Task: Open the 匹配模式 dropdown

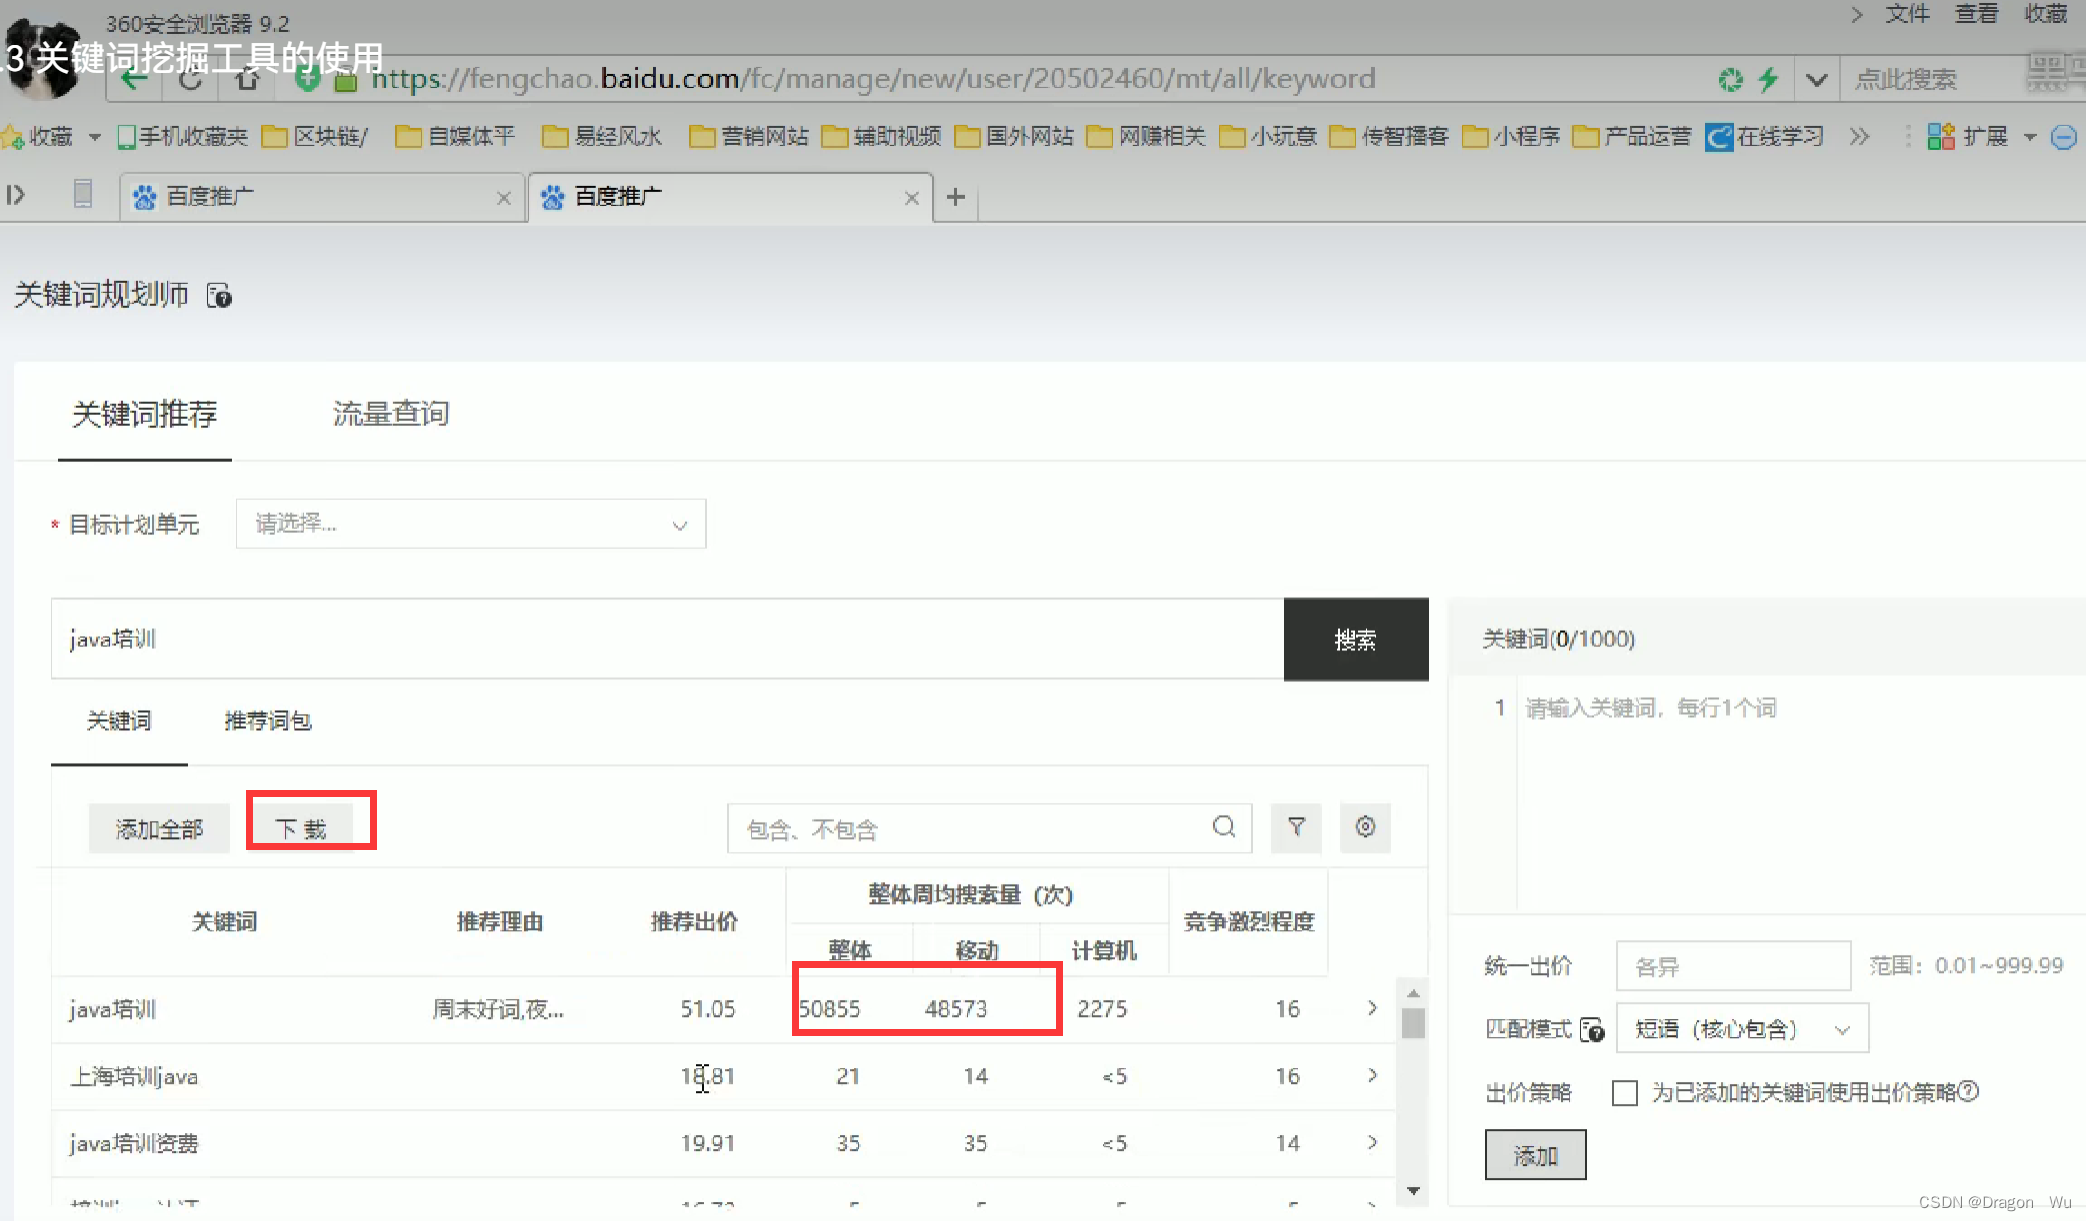Action: coord(1742,1029)
